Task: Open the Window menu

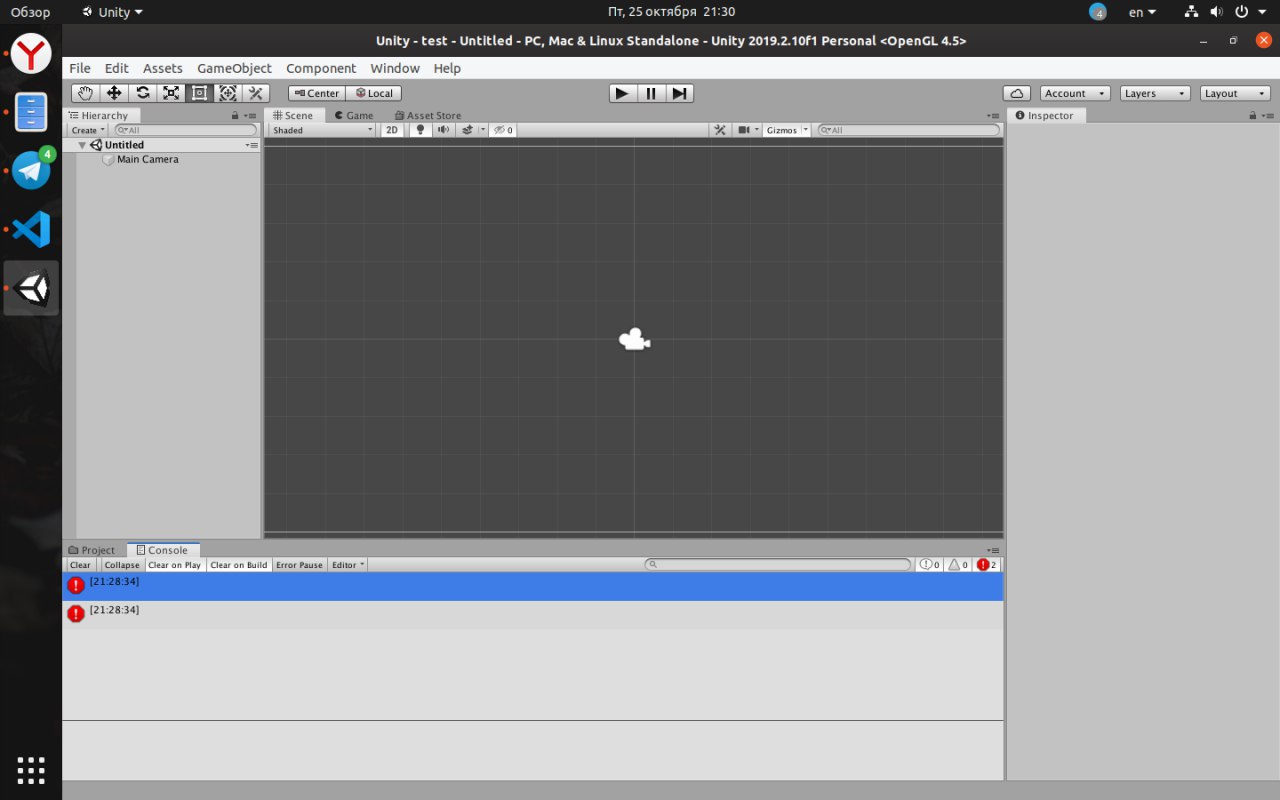Action: pyautogui.click(x=395, y=68)
